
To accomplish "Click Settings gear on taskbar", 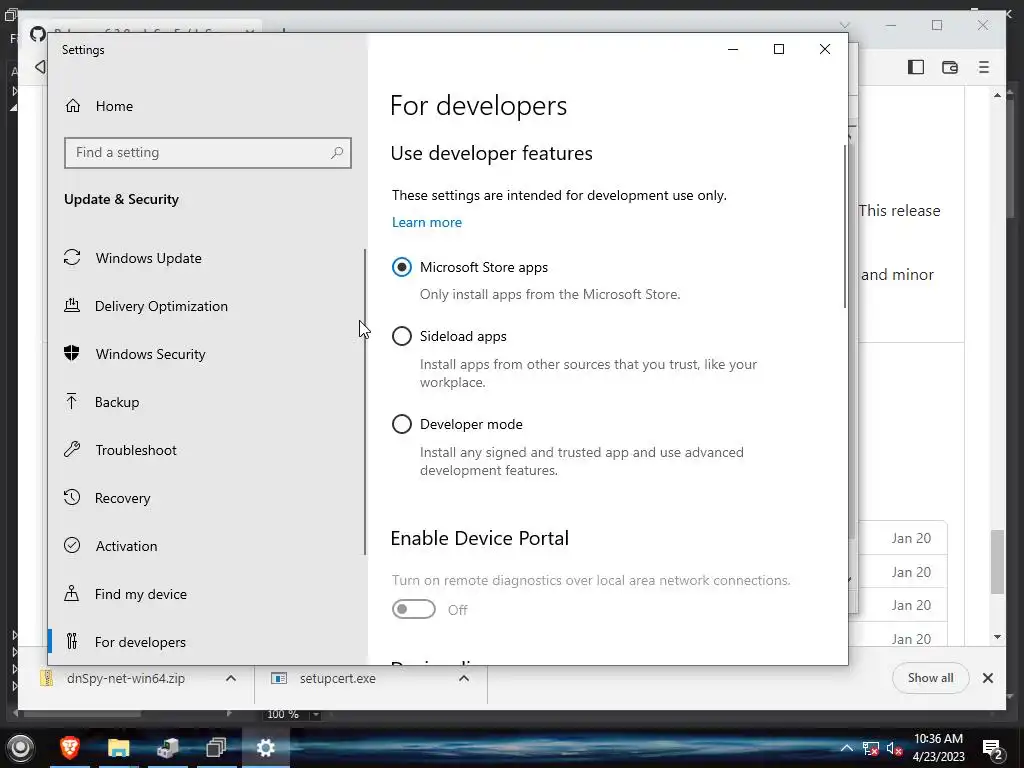I will click(265, 748).
